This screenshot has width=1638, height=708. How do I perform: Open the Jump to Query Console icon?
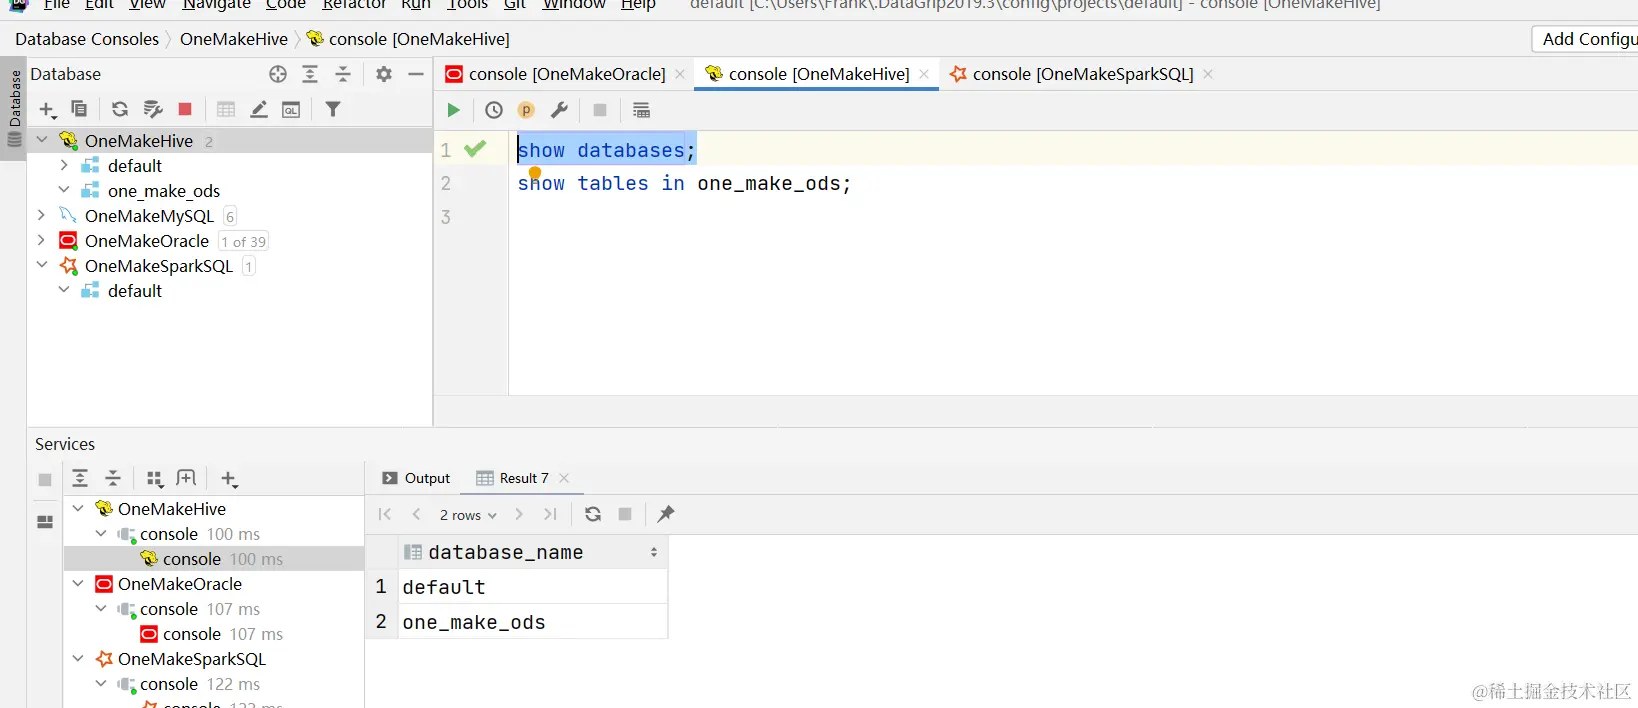point(291,109)
